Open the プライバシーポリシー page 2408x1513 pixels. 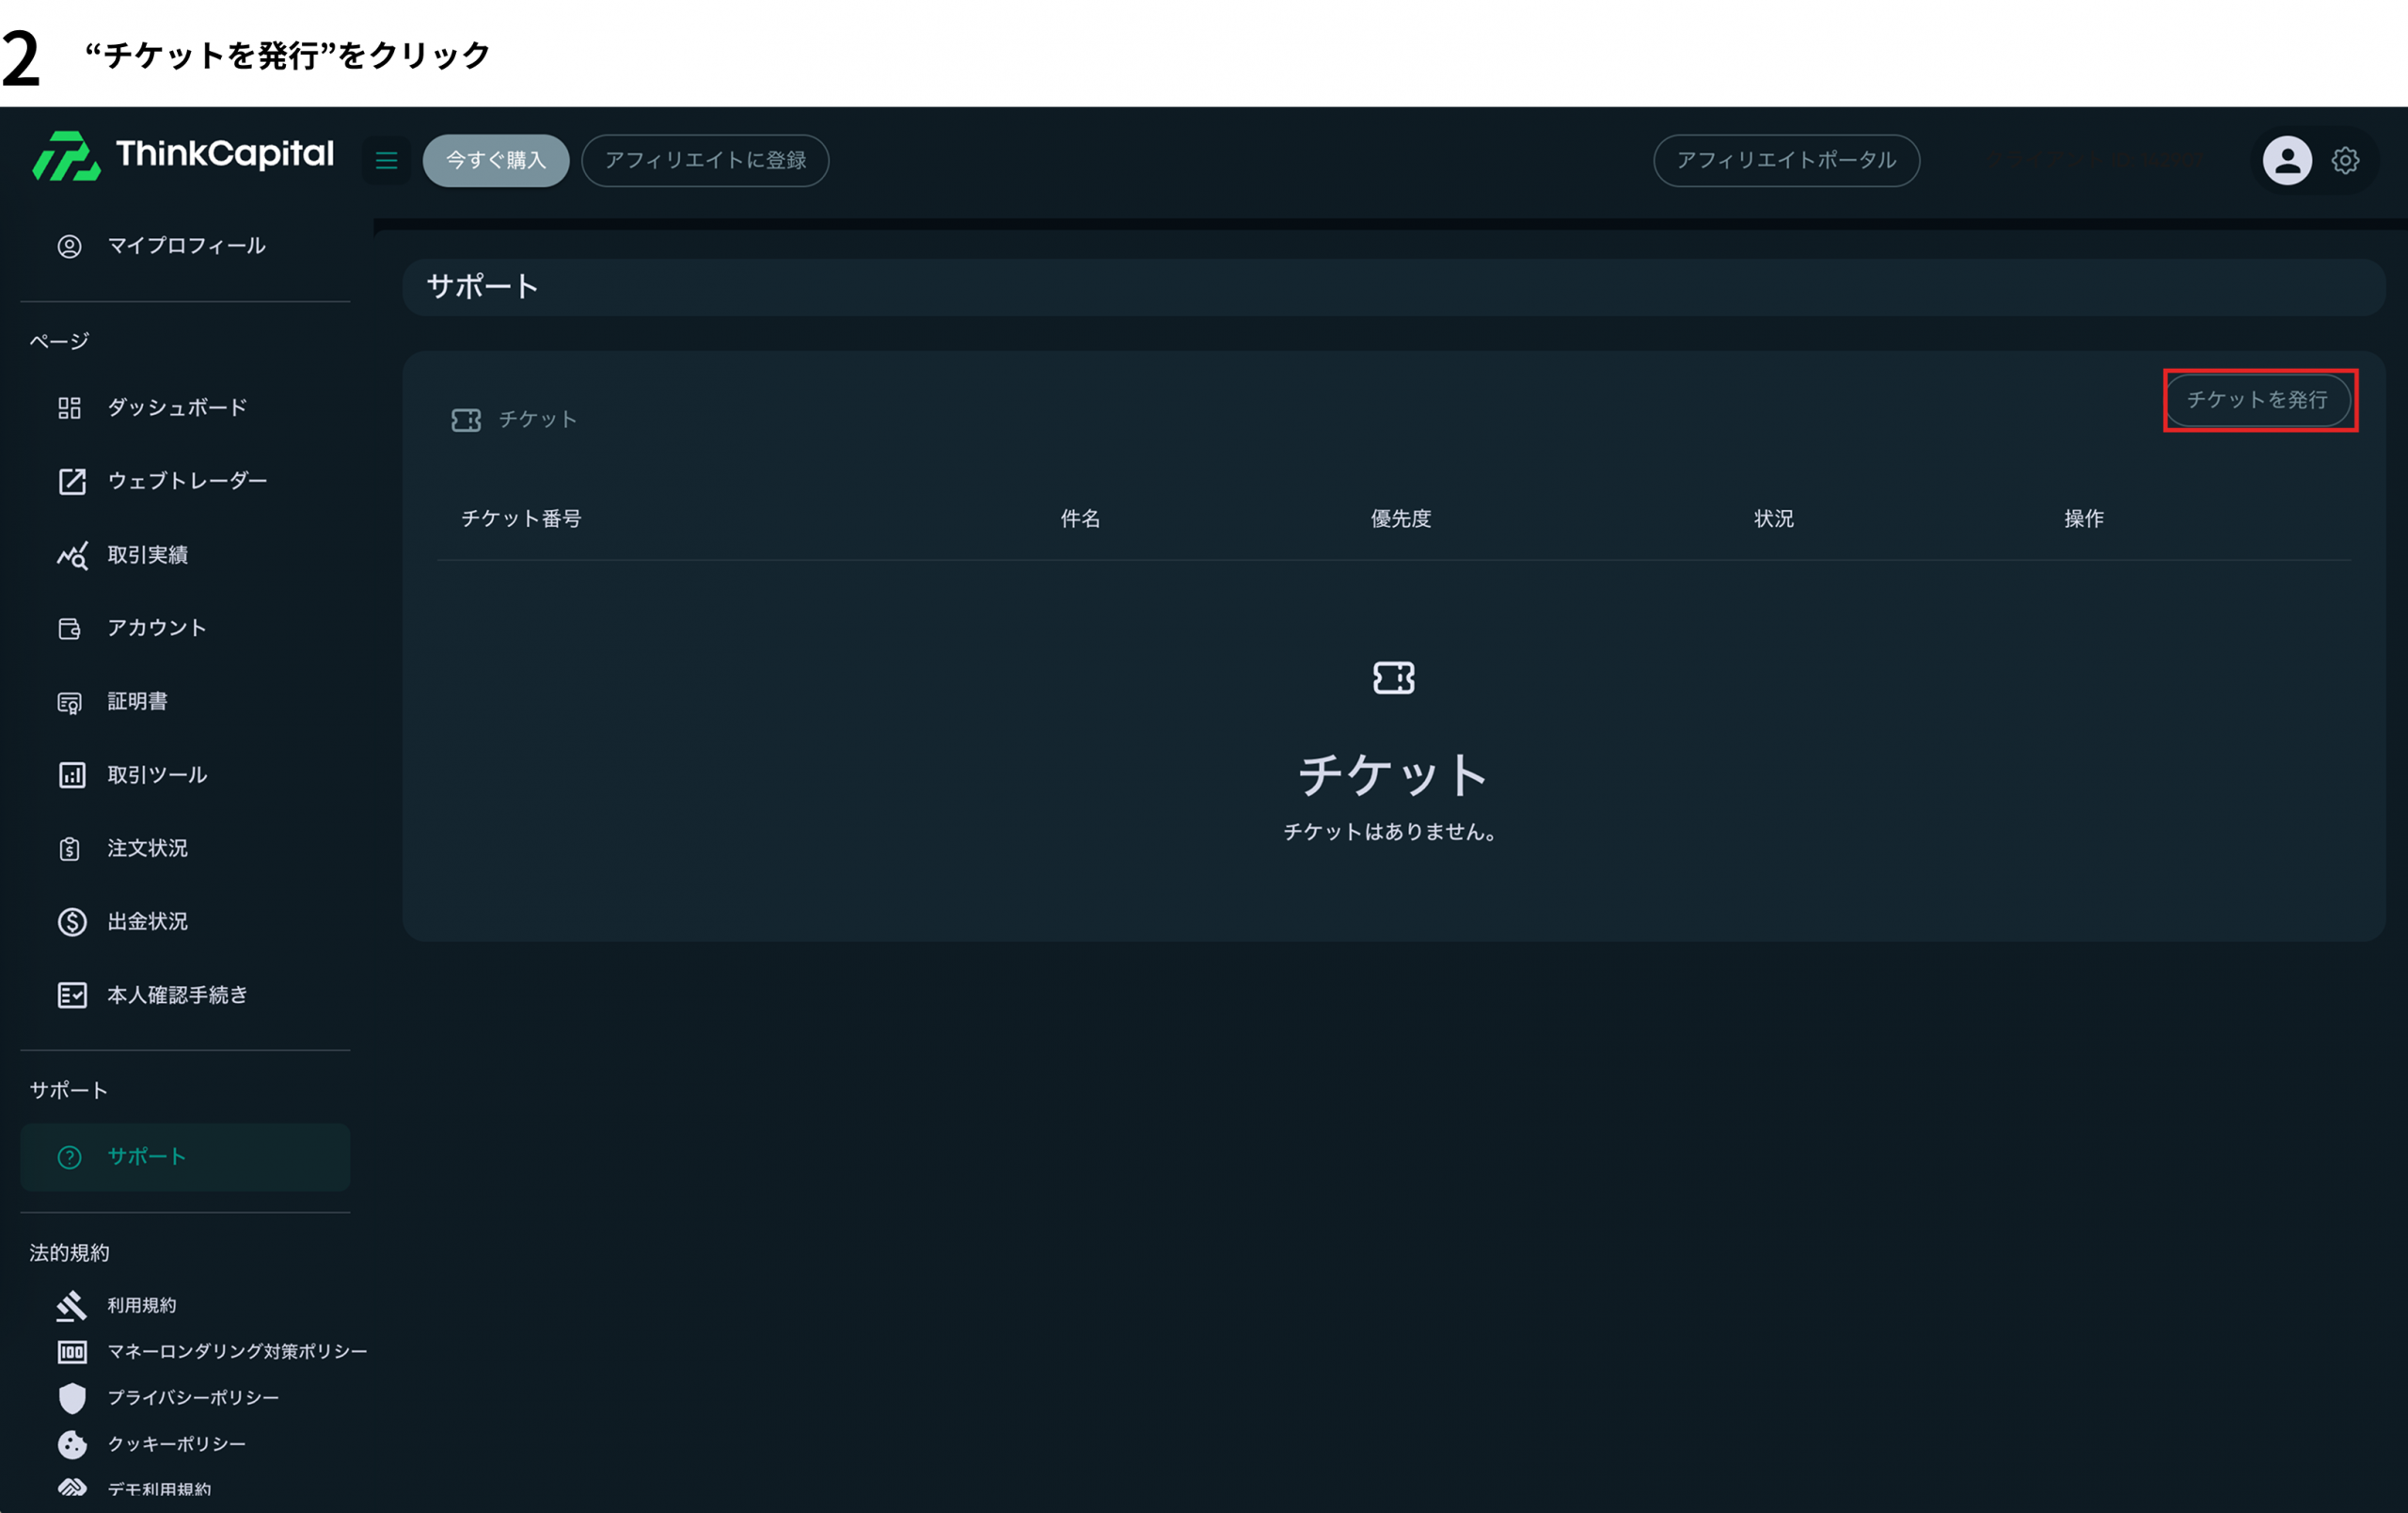192,1397
